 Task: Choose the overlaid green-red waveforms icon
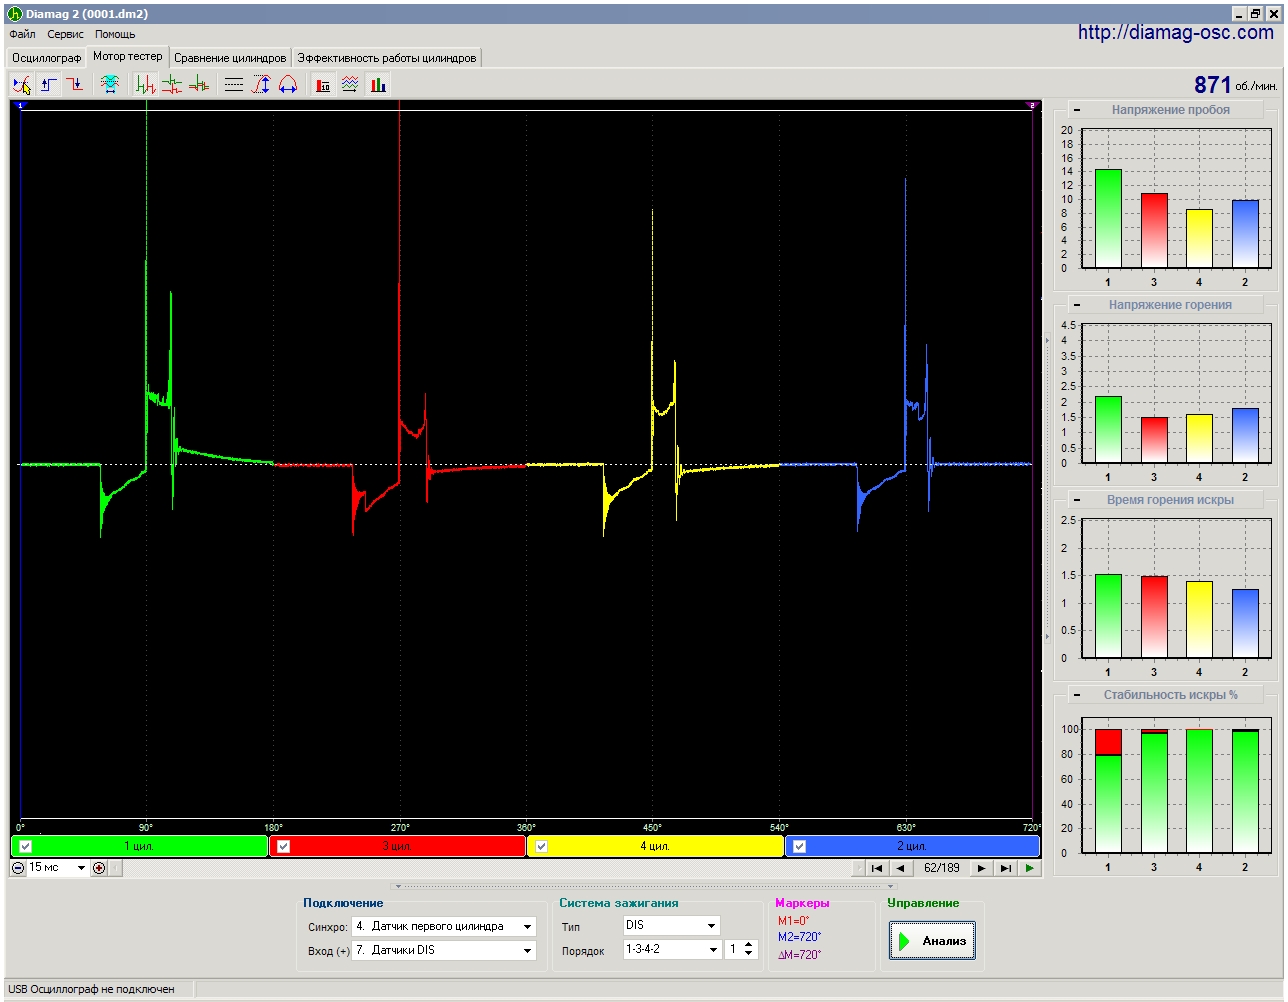click(199, 85)
